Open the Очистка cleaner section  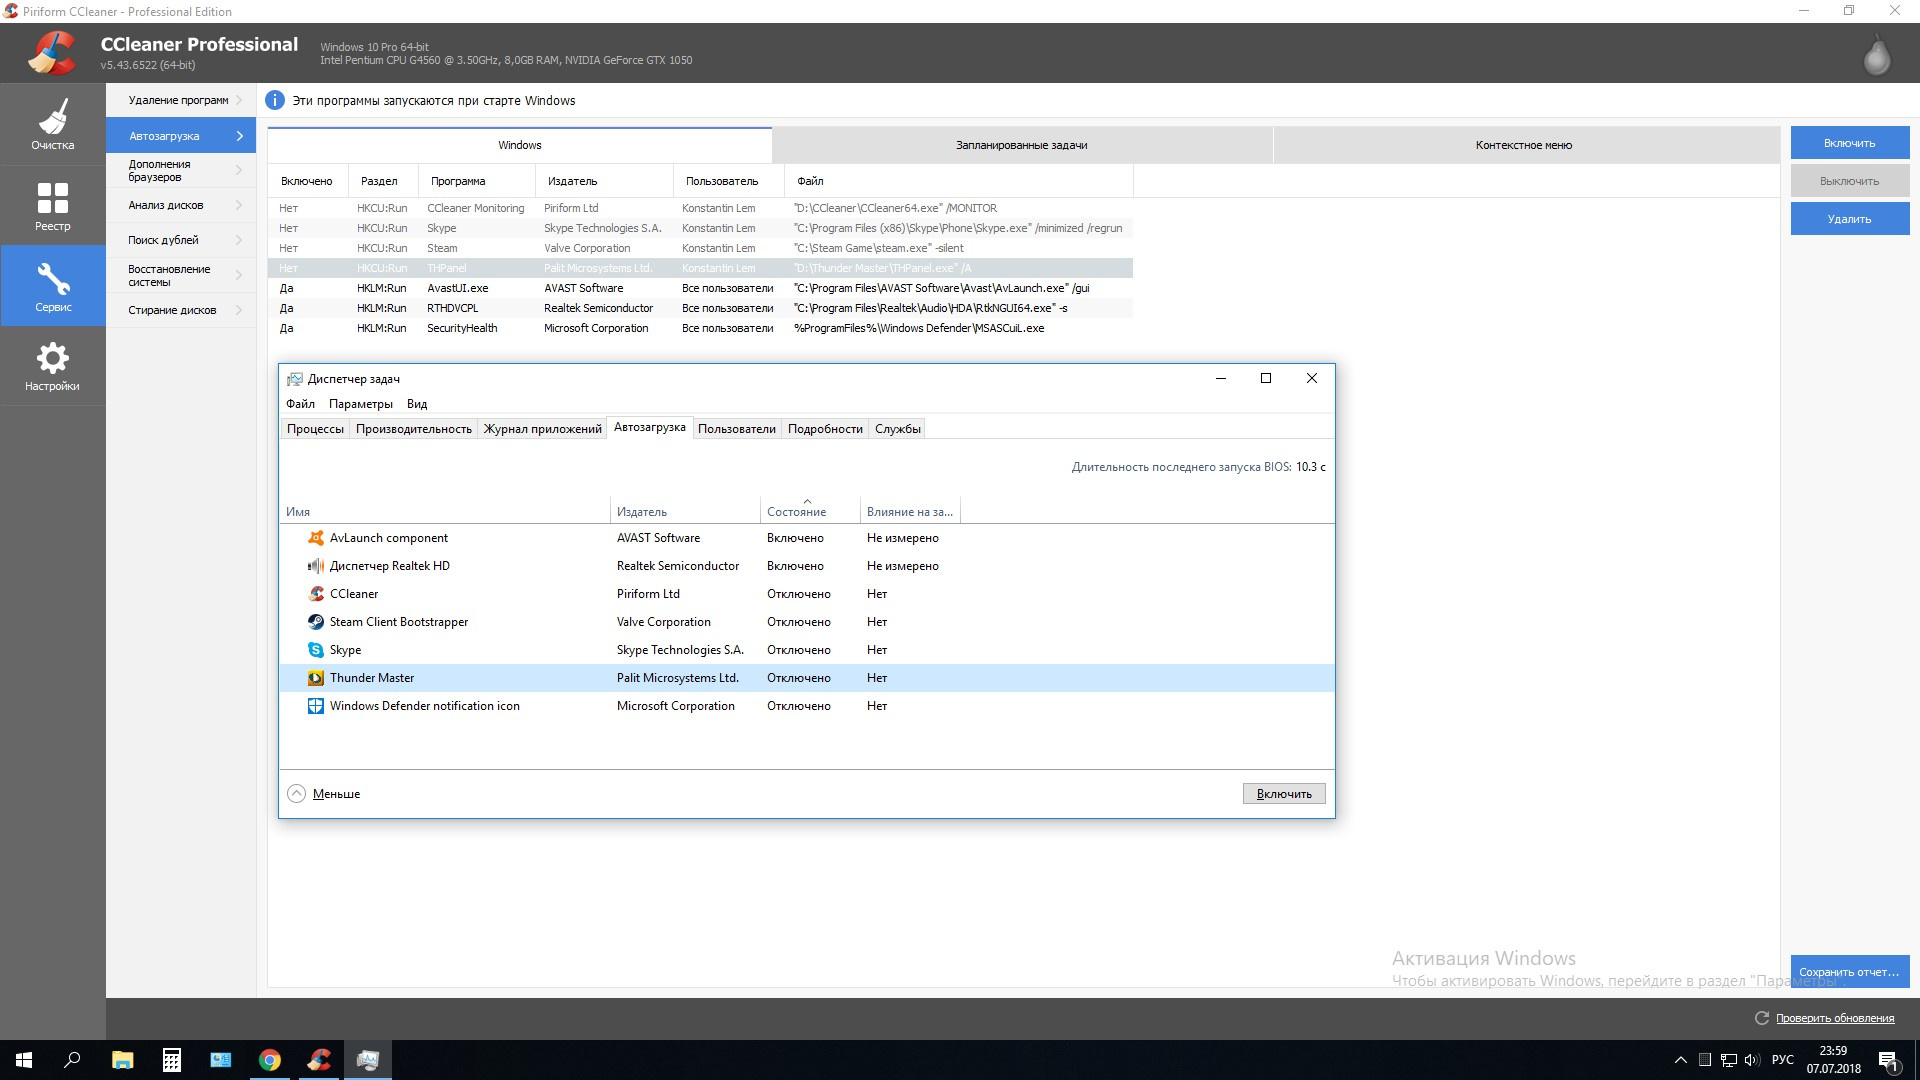(53, 124)
